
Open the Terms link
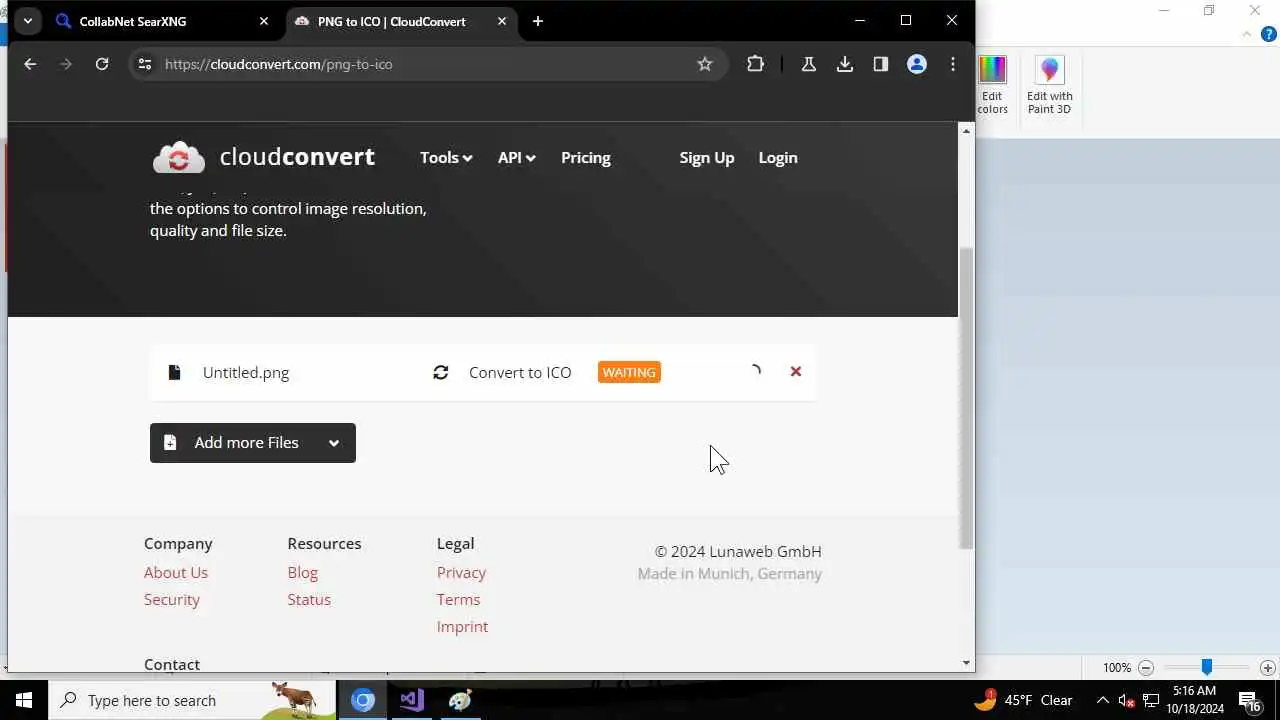click(x=458, y=599)
